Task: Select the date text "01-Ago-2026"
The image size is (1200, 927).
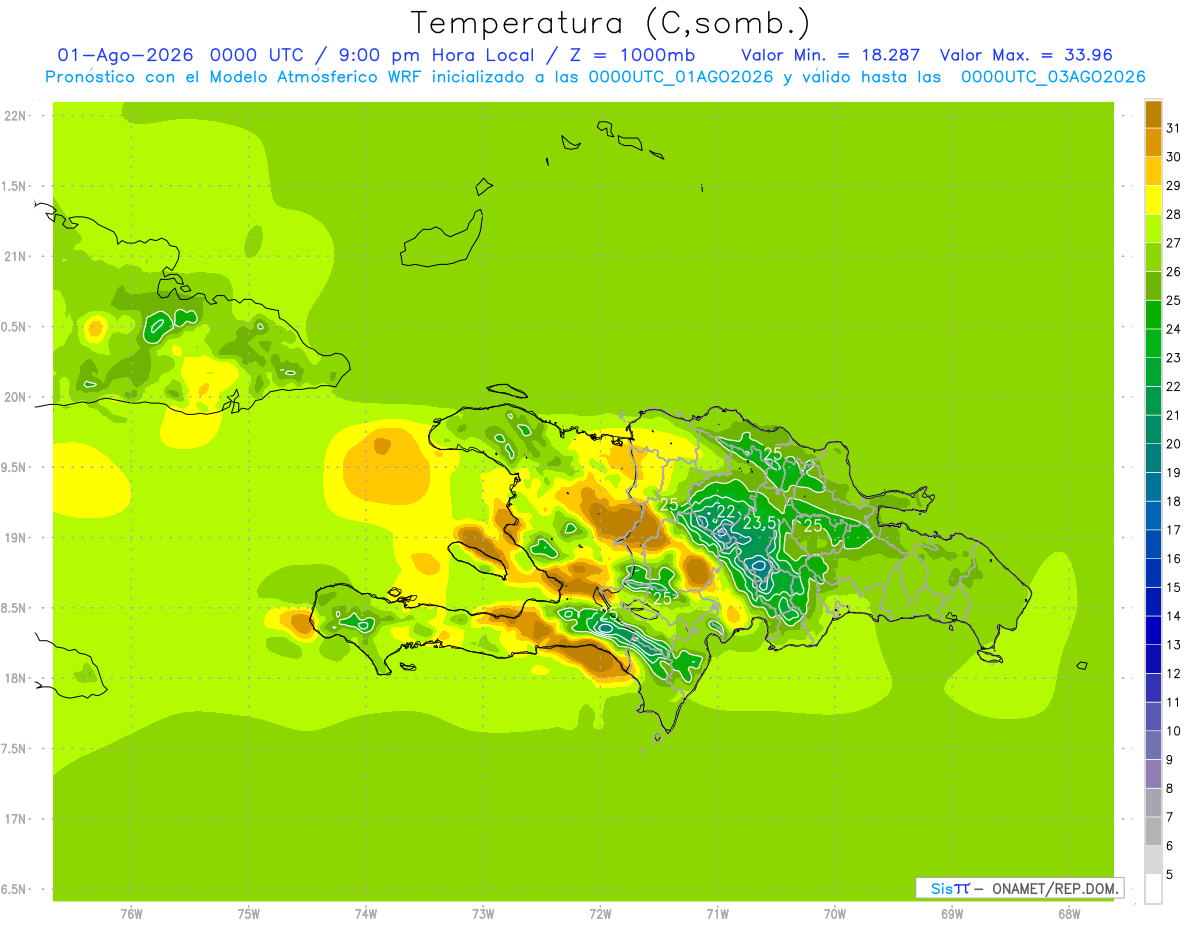Action: (125, 55)
